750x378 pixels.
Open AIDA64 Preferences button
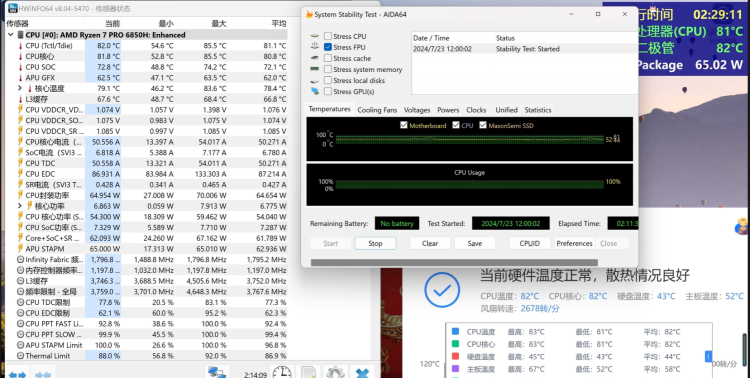(x=574, y=243)
